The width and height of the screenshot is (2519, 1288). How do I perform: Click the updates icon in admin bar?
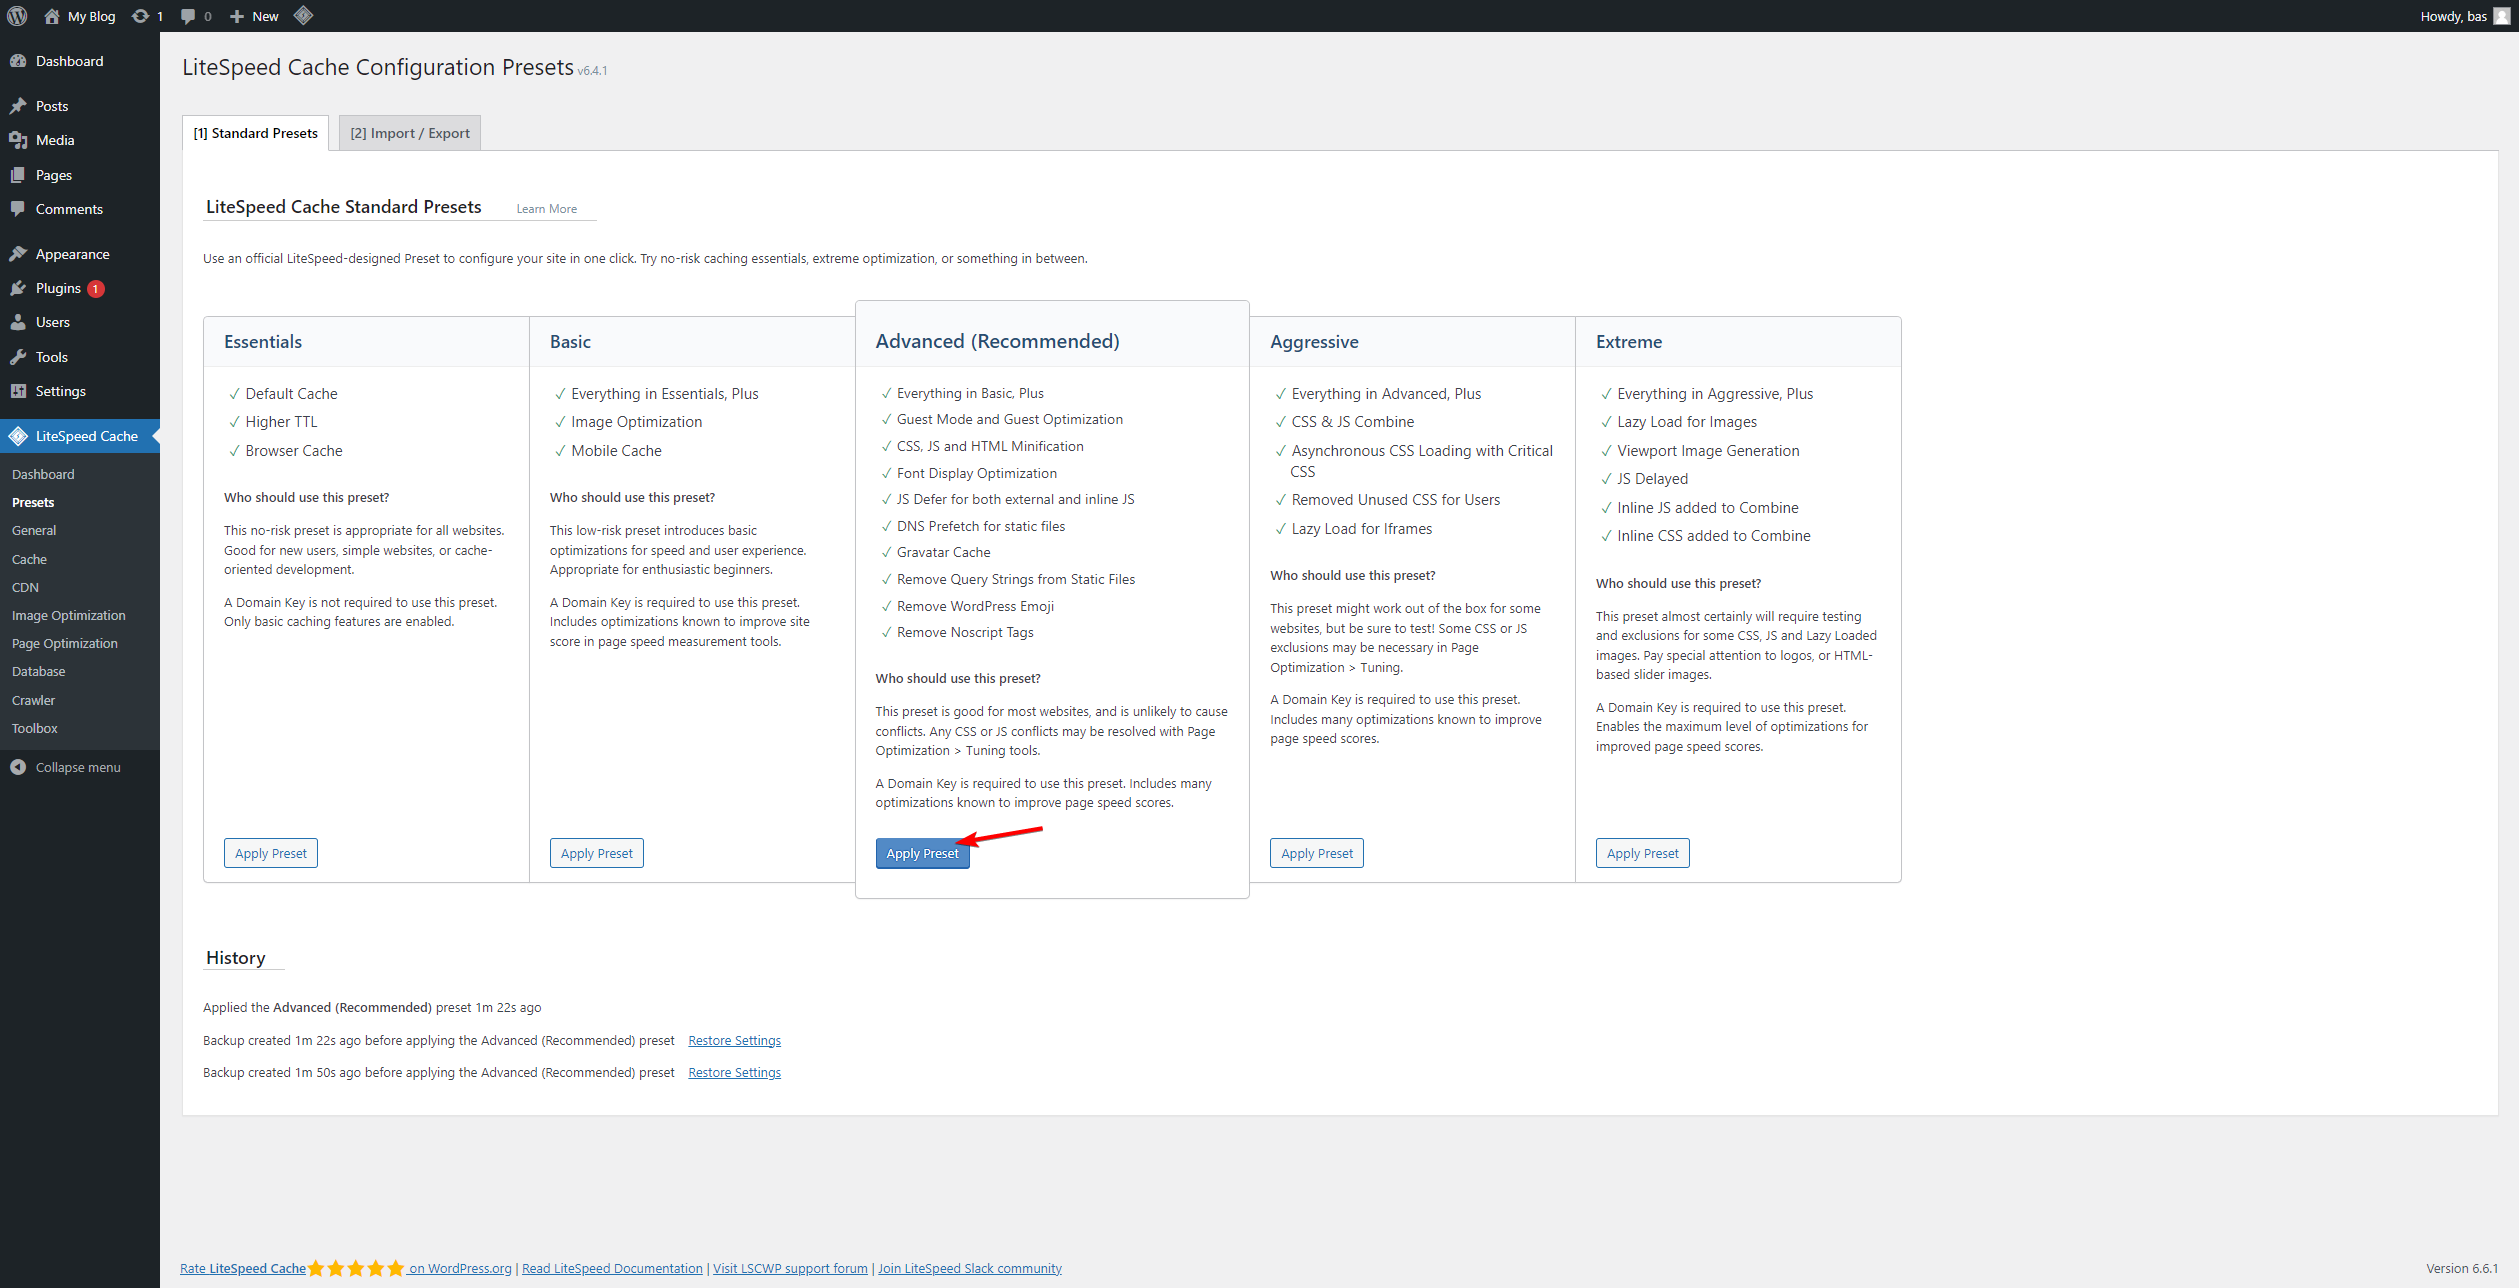pos(141,16)
